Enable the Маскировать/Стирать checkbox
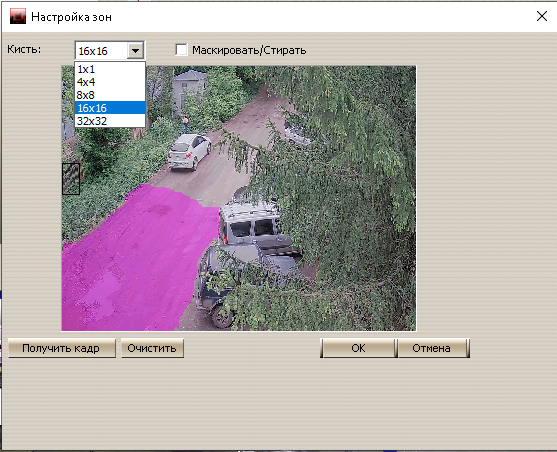557x452 pixels. click(x=181, y=50)
